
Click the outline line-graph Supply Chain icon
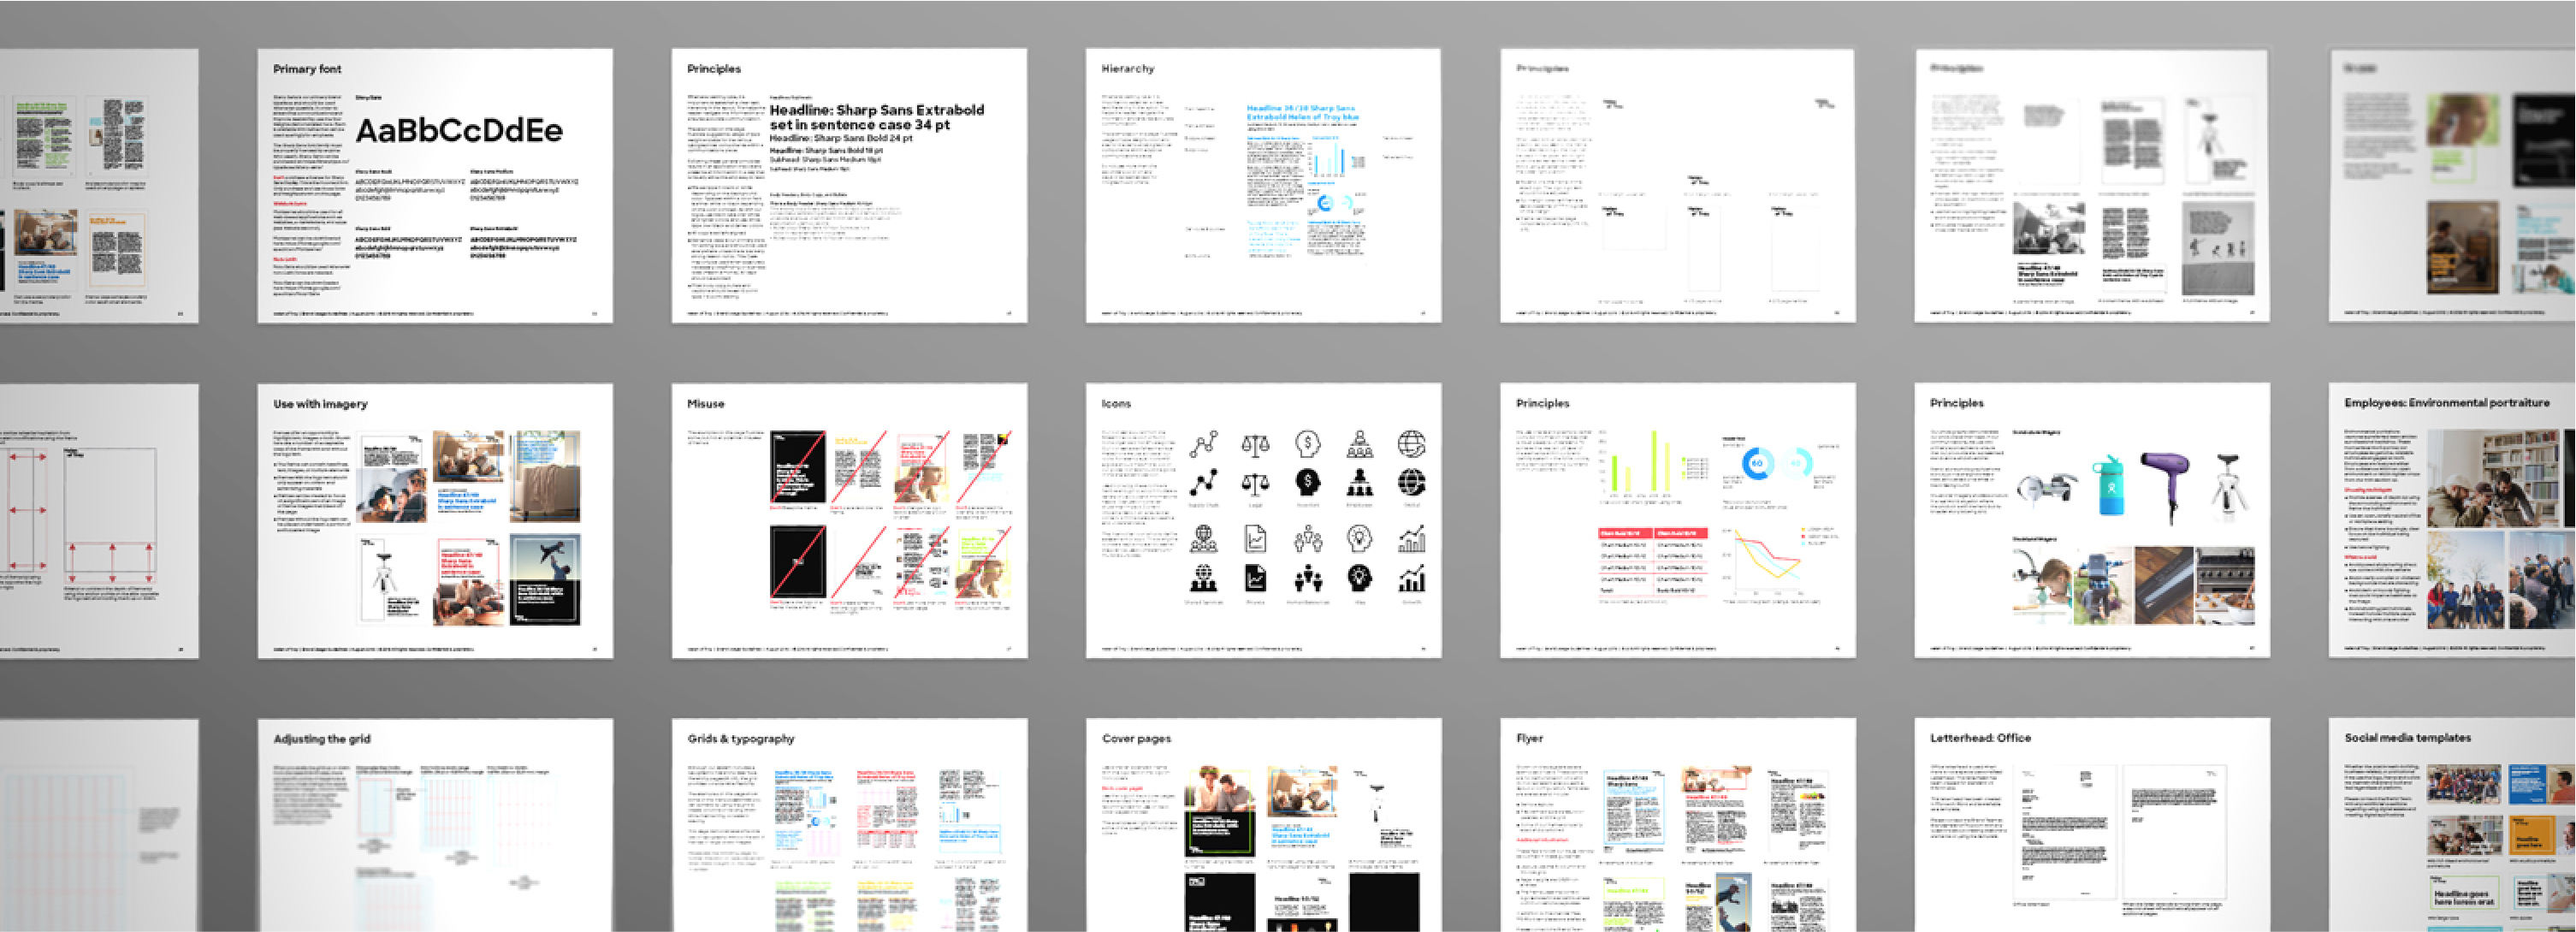point(1204,444)
